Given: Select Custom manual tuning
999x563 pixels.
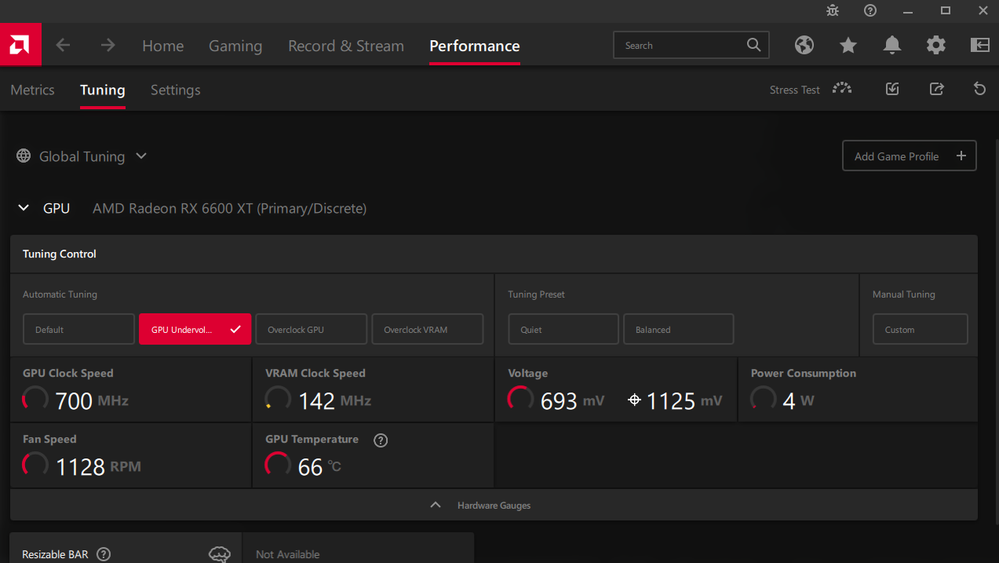Looking at the screenshot, I should (920, 329).
